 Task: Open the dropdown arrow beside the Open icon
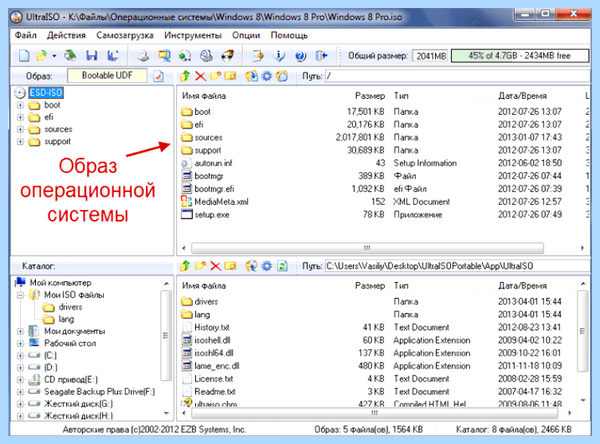click(54, 56)
